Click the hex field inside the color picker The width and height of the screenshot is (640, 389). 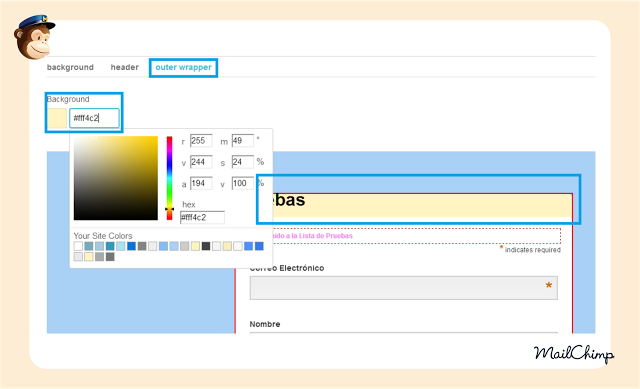tap(202, 218)
